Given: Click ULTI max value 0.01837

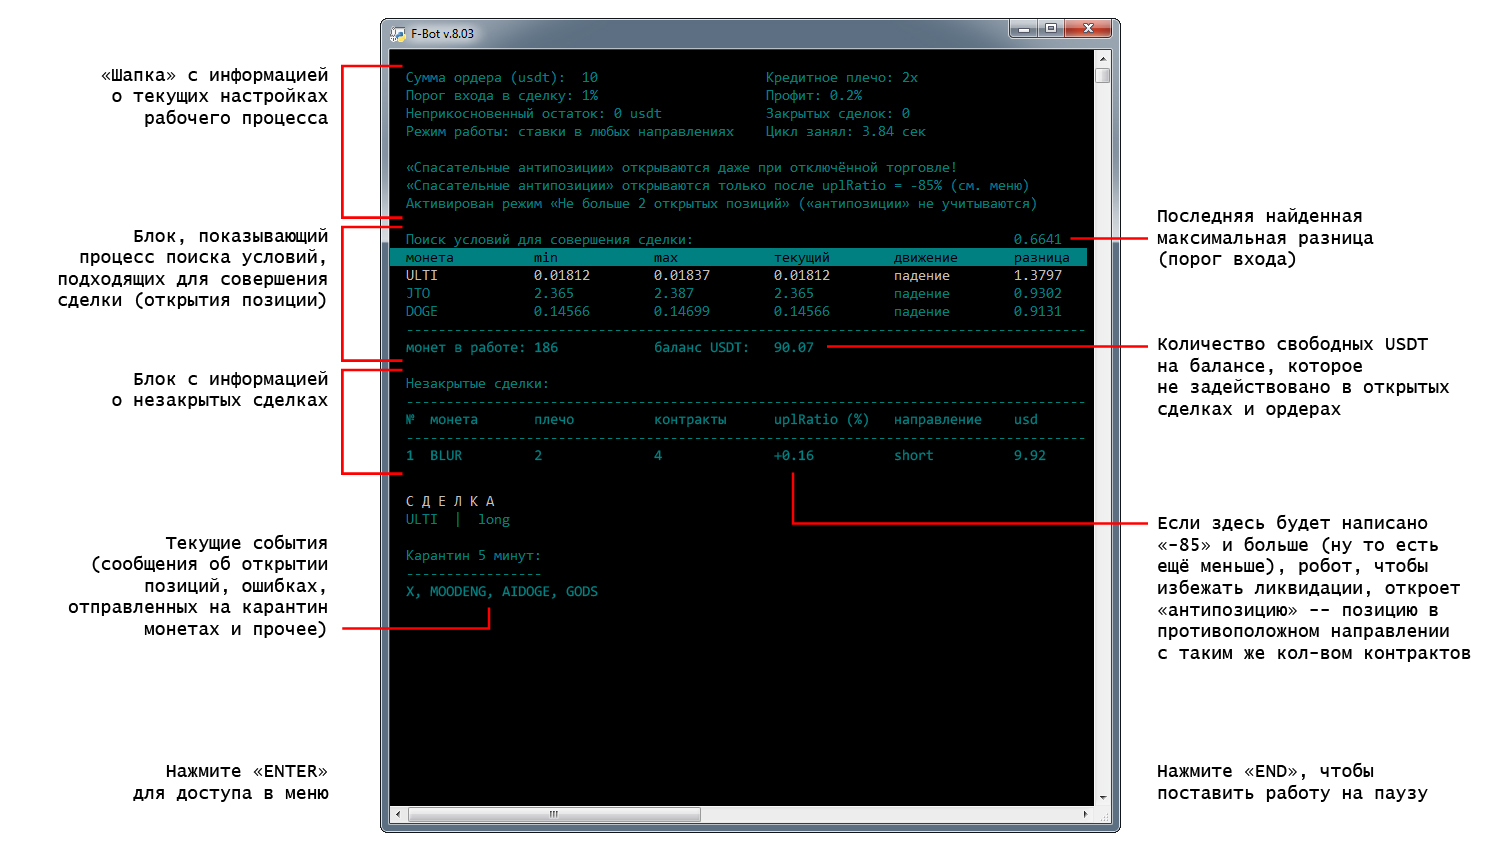Looking at the screenshot, I should pyautogui.click(x=682, y=276).
